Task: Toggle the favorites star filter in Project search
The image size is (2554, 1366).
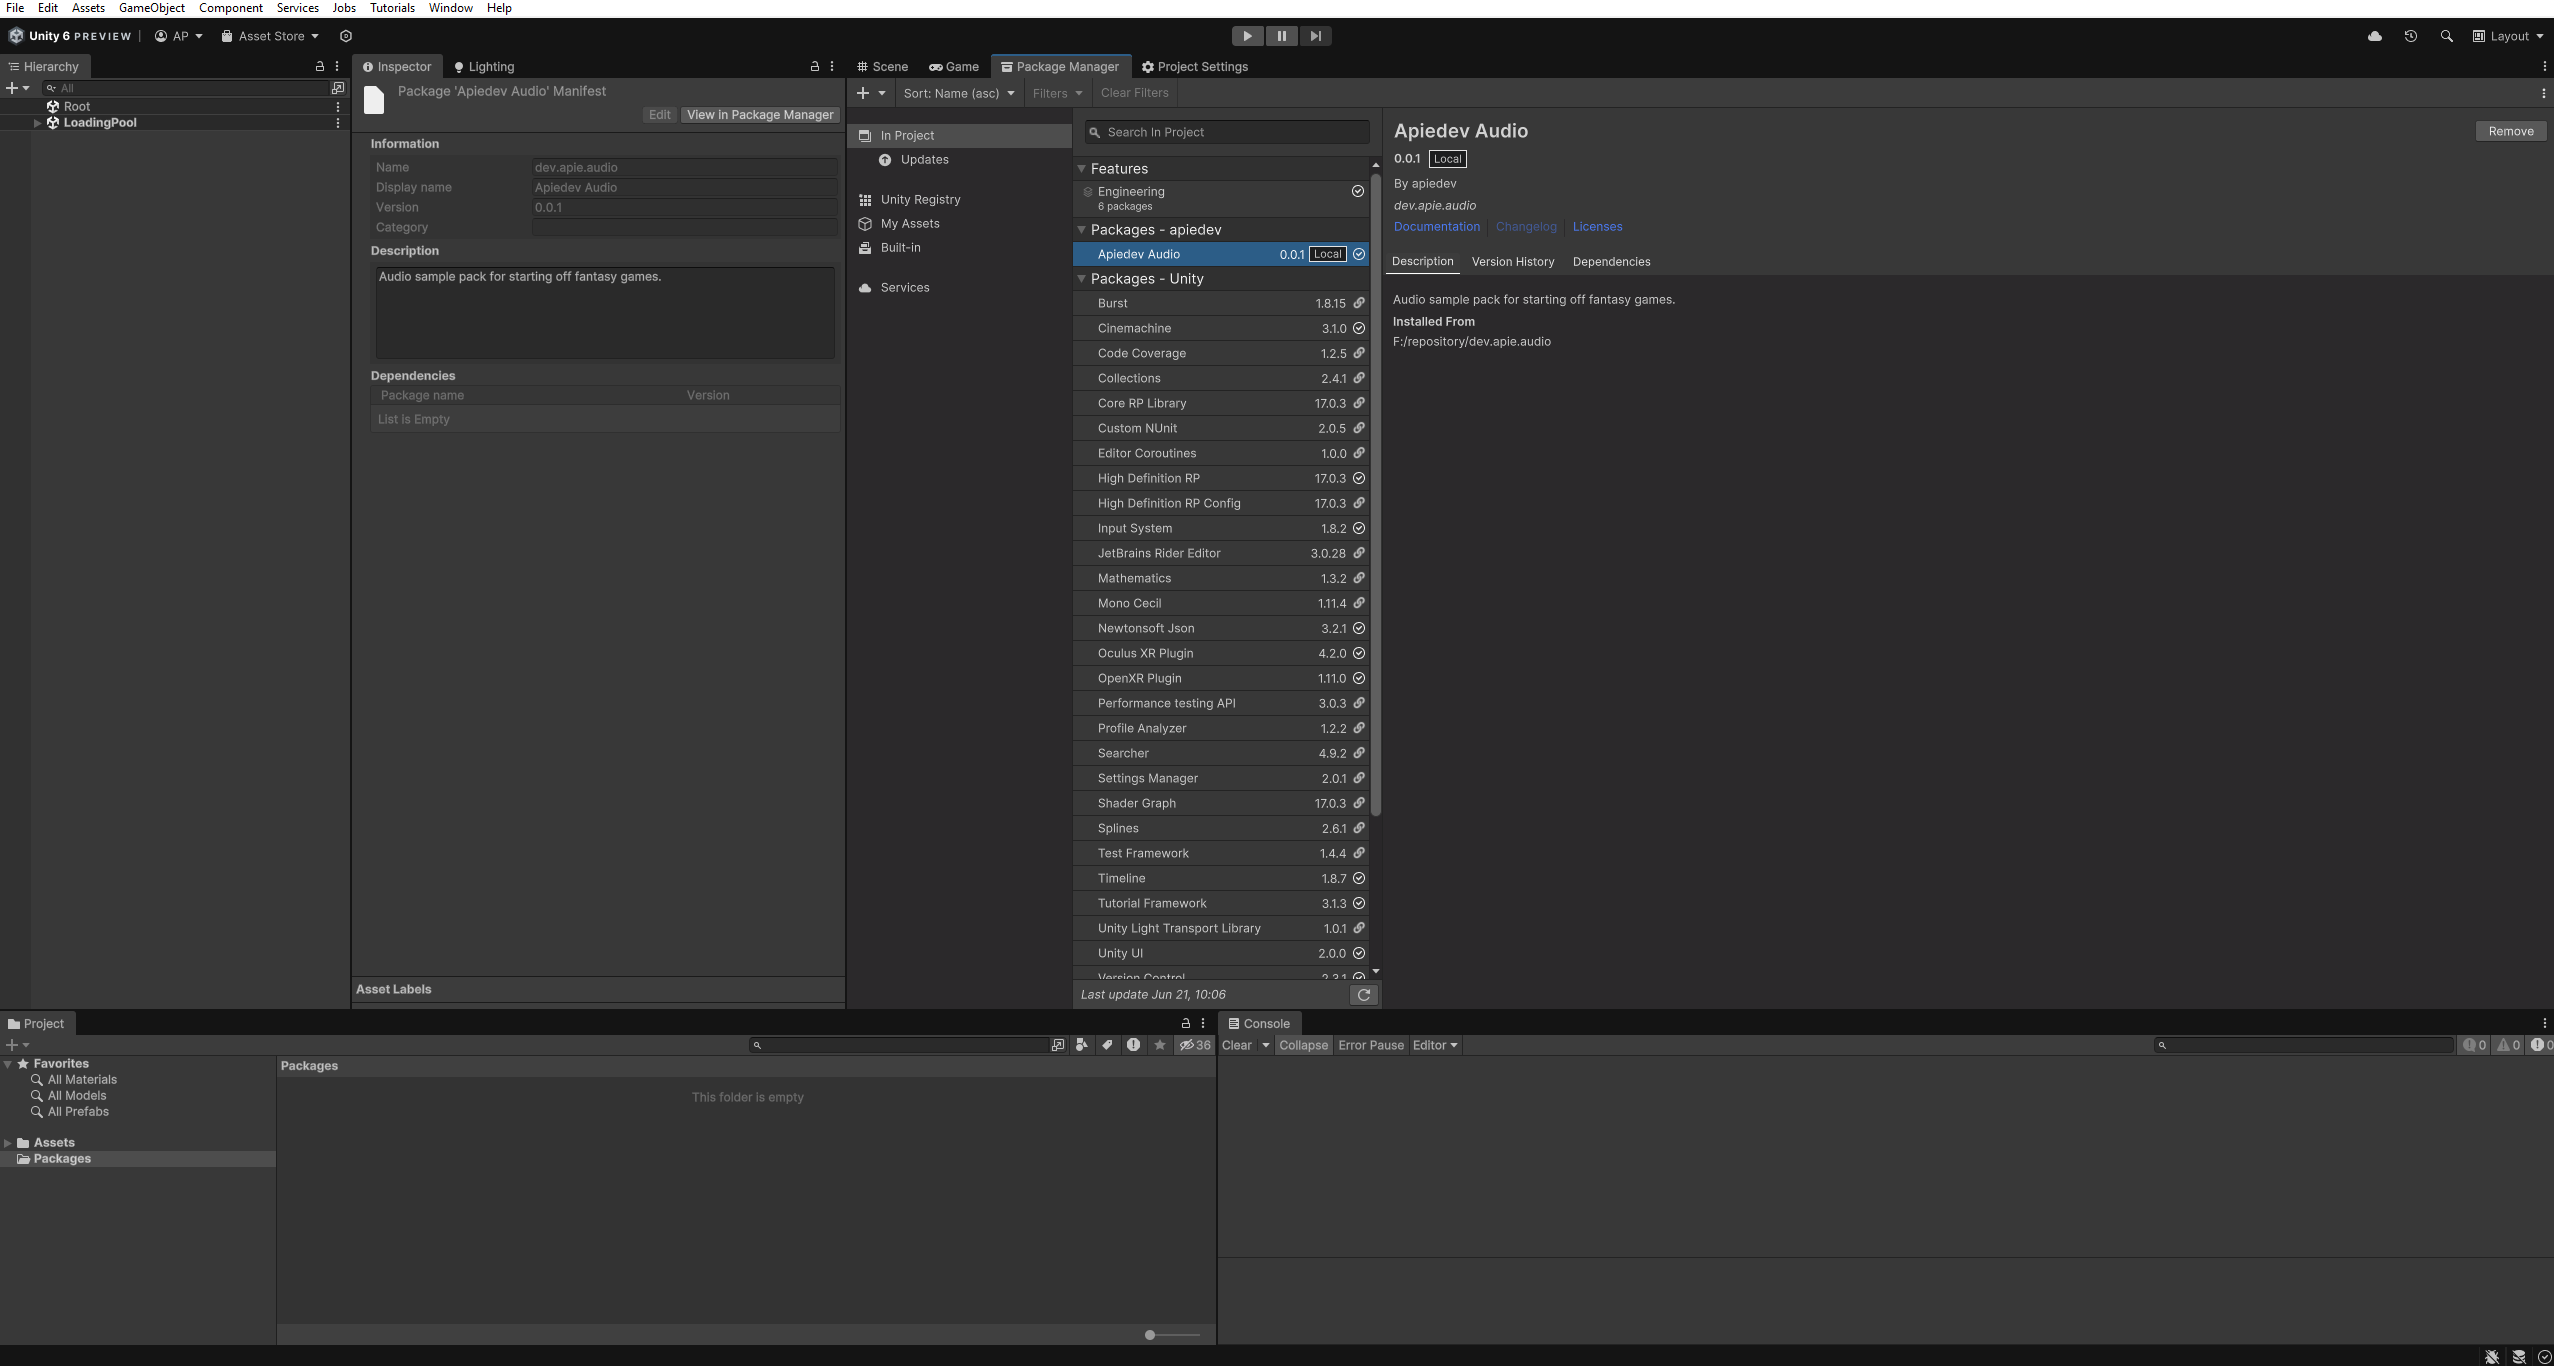Action: (x=1158, y=1044)
